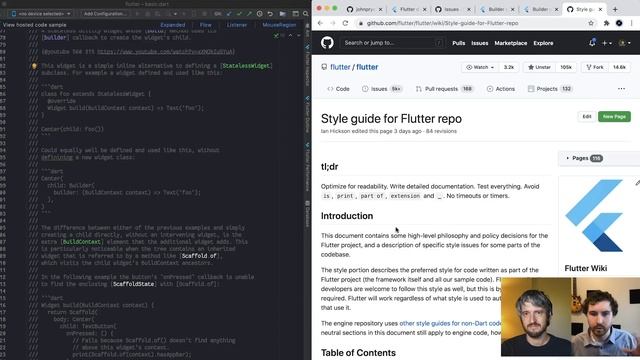Image resolution: width=640 pixels, height=360 pixels.
Task: Open the Pull requests tab
Action: coord(444,89)
